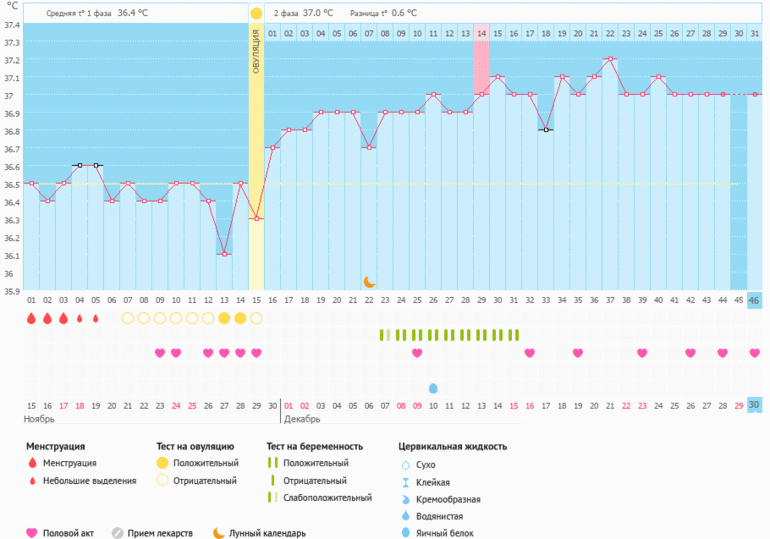Click the temperature point on ovulation day 15

pyautogui.click(x=256, y=218)
